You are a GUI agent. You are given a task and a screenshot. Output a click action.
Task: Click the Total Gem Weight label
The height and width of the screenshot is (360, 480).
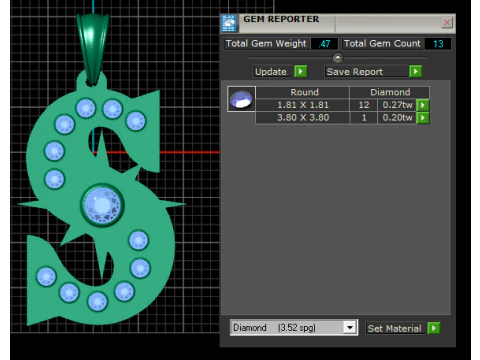point(266,44)
